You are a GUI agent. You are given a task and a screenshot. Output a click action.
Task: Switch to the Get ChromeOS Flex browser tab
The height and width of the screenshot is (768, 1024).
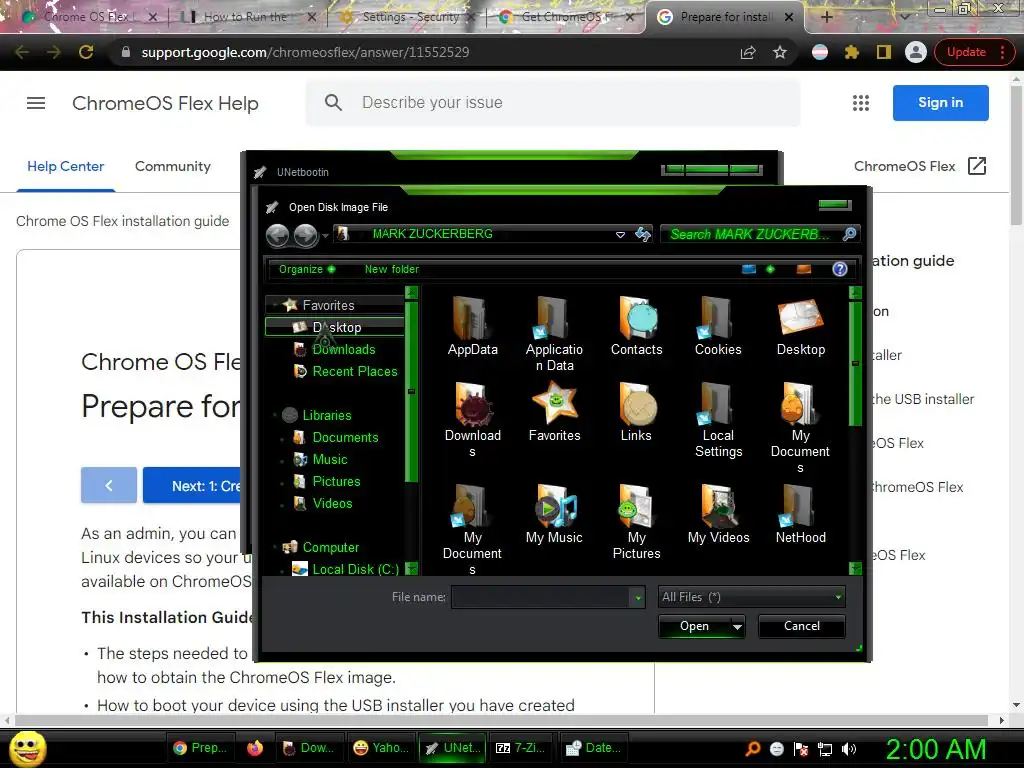tap(566, 17)
